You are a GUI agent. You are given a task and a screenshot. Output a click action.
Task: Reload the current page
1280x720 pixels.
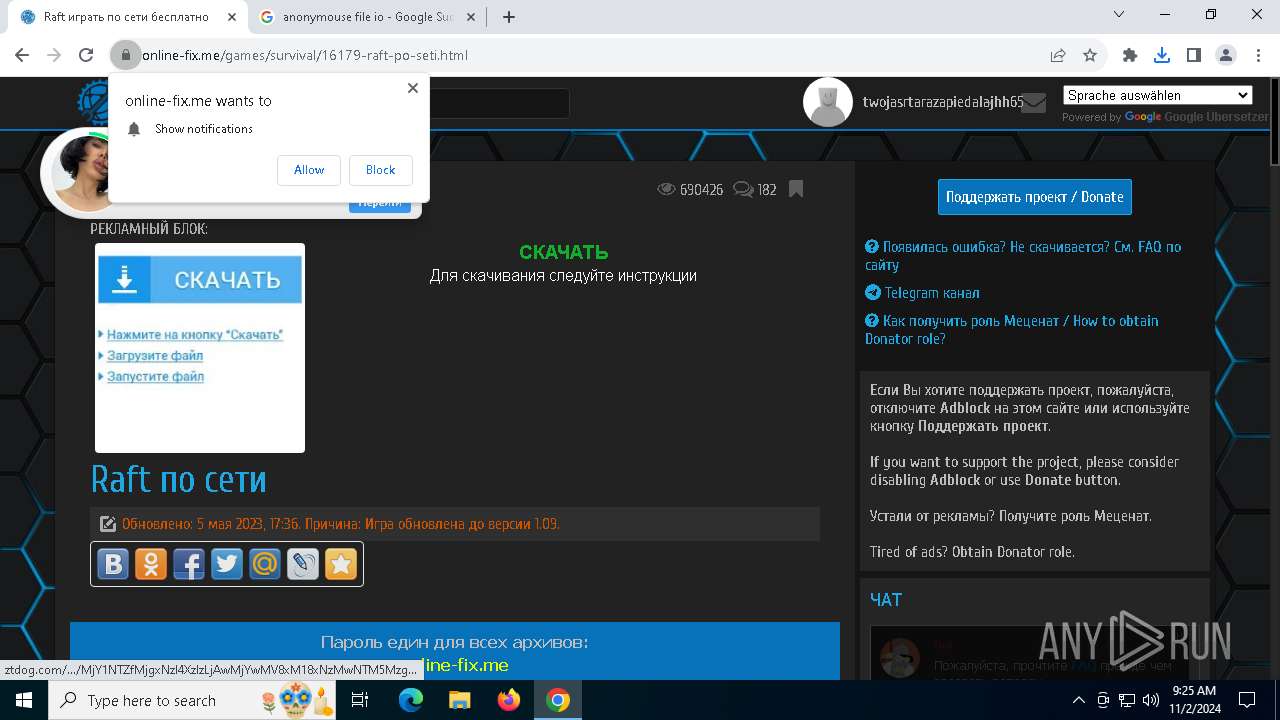pyautogui.click(x=86, y=55)
